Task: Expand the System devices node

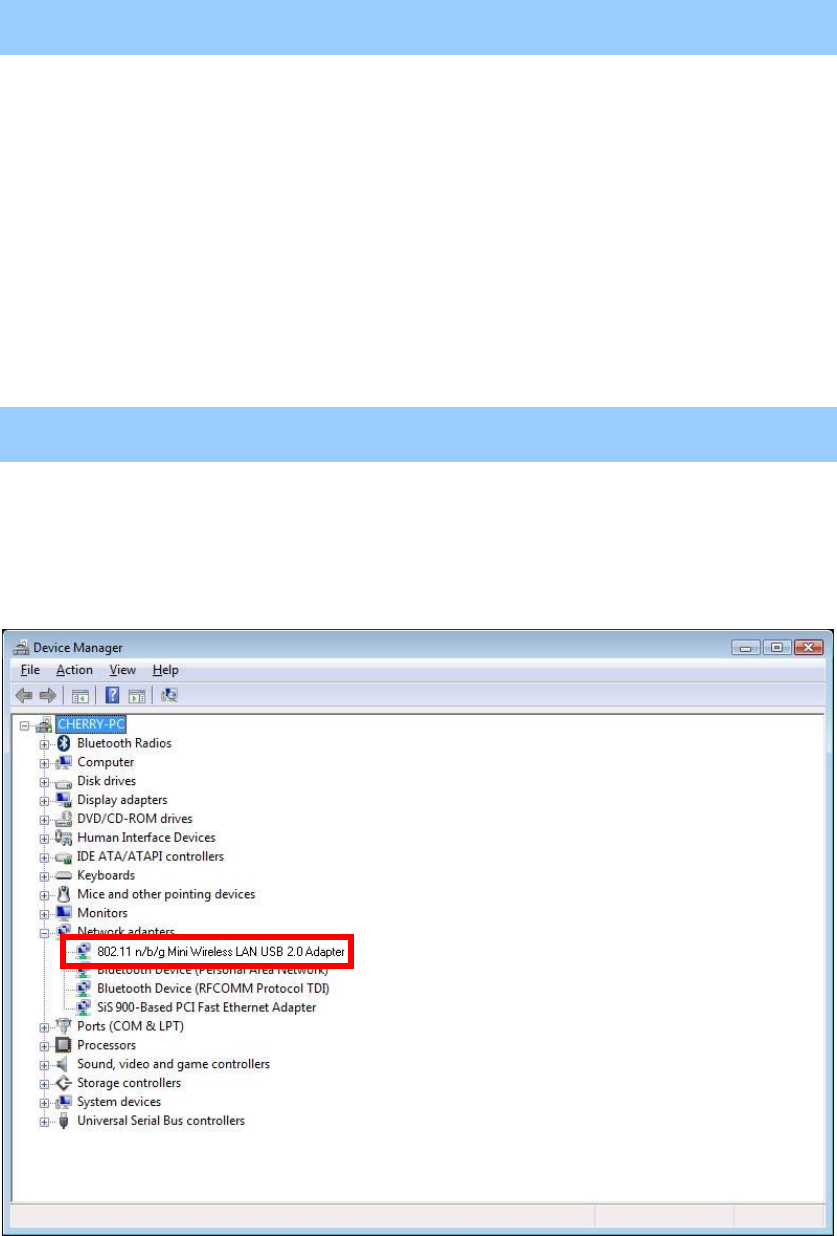Action: point(44,1103)
